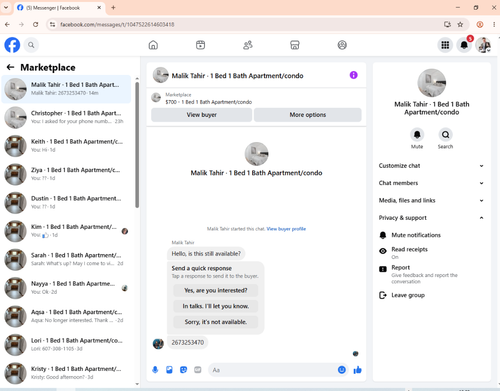Choose a sticker icon in composer

(183, 370)
